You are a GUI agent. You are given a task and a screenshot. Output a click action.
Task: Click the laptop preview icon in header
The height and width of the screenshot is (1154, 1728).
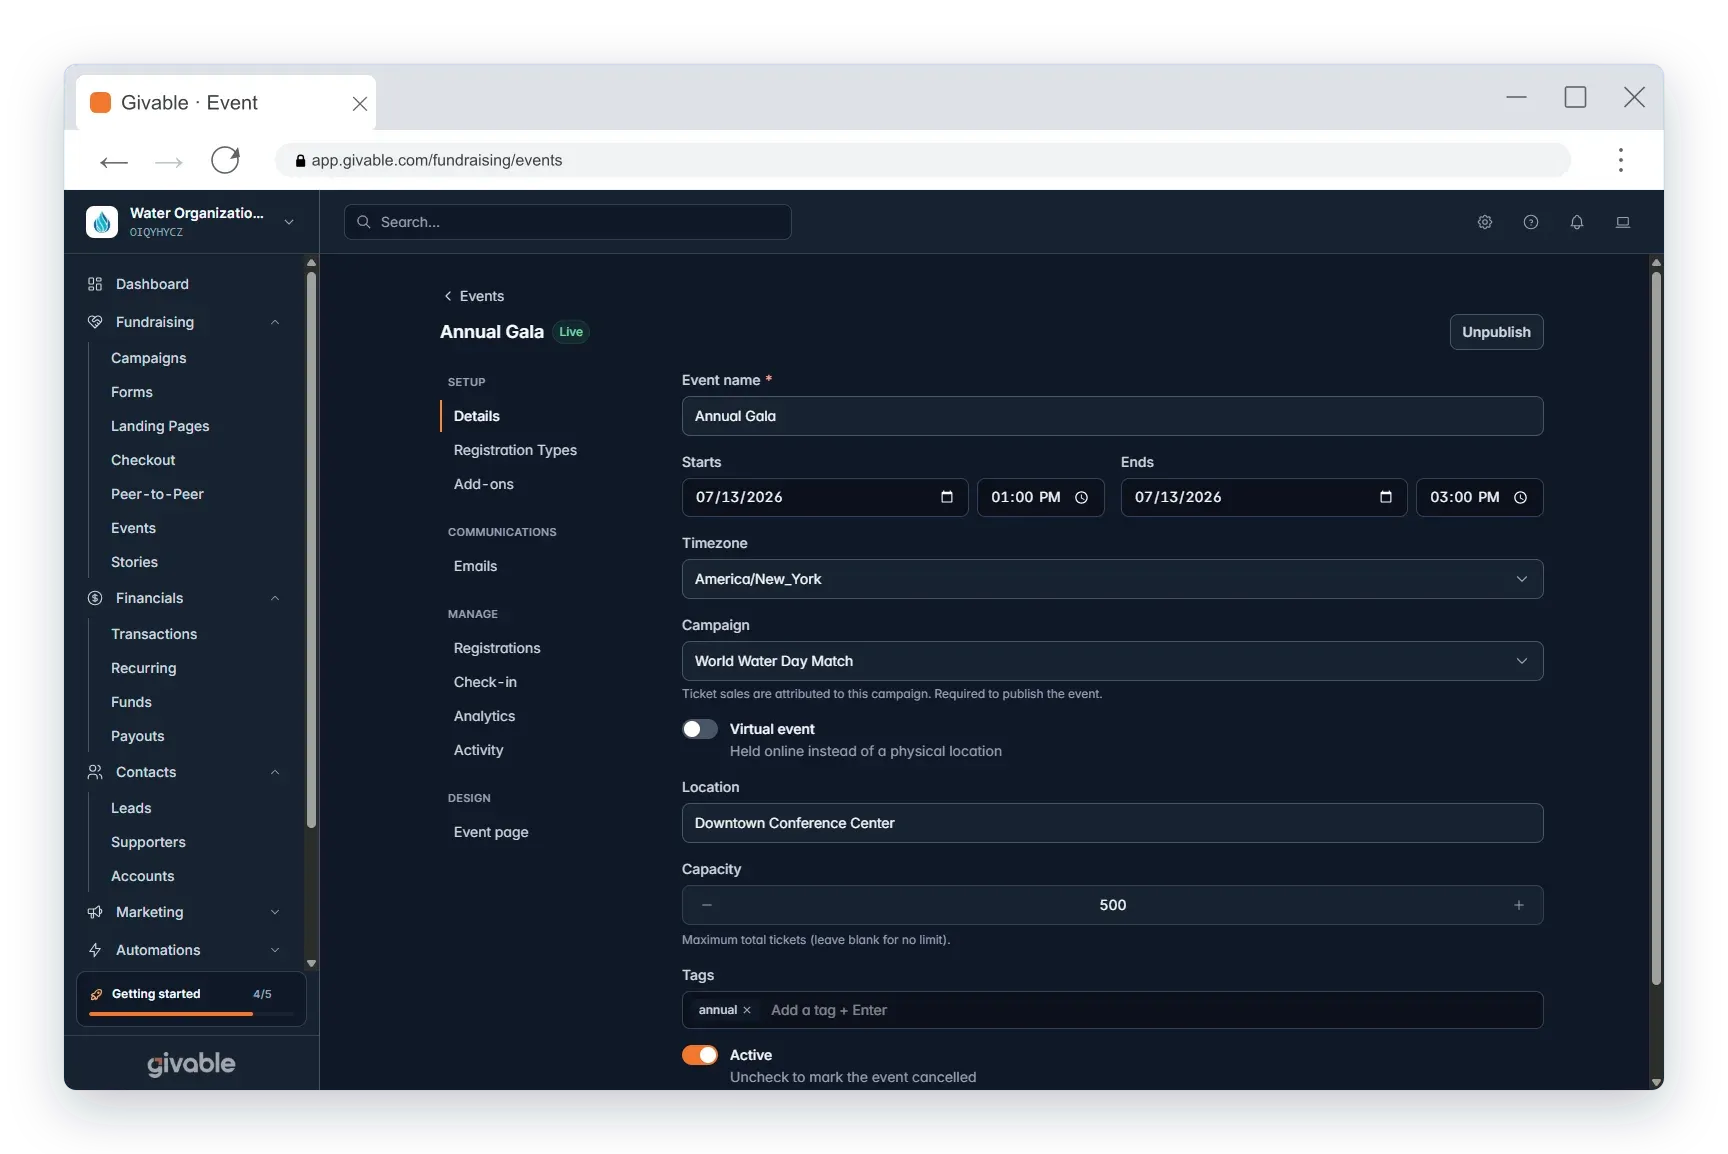1623,222
